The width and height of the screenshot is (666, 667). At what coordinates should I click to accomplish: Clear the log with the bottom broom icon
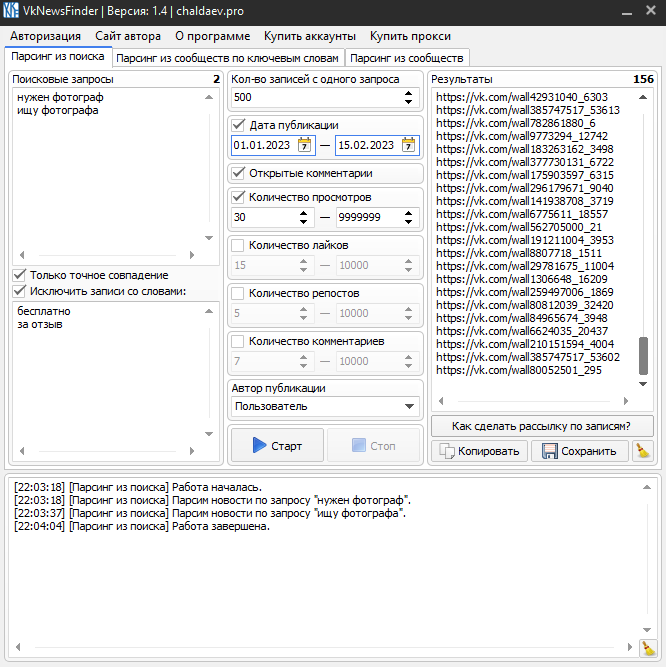[647, 648]
